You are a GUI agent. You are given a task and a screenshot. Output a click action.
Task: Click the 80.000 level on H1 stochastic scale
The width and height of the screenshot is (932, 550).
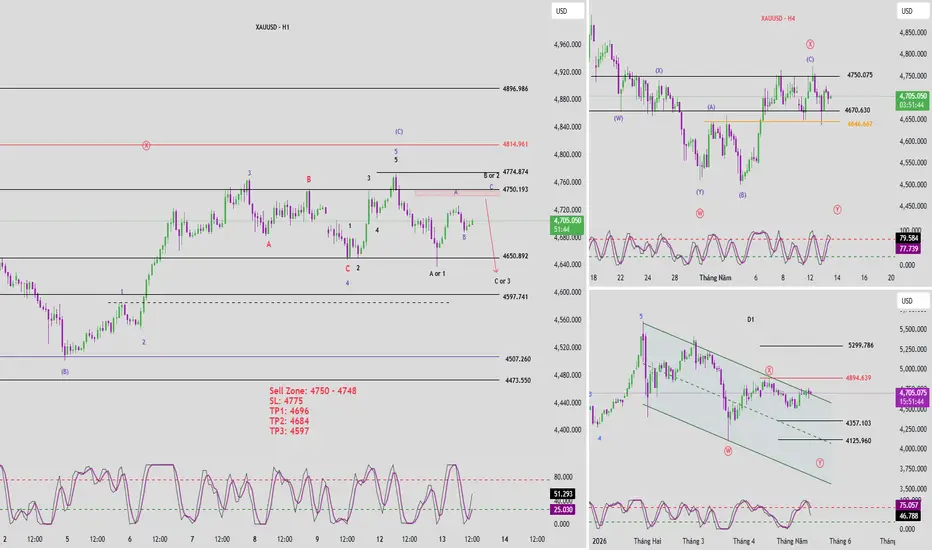click(563, 477)
